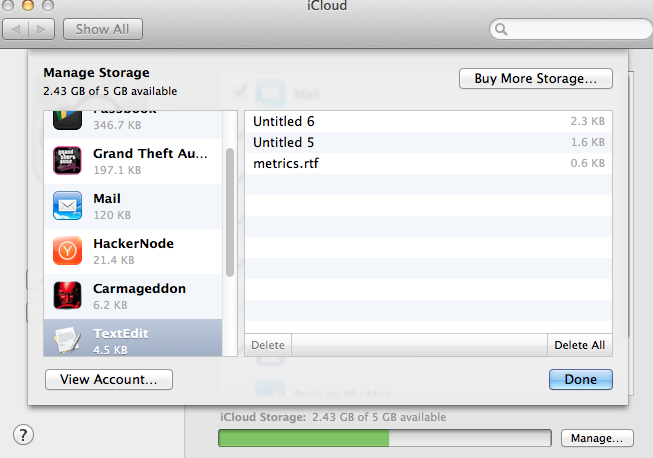Click the Mail app icon

tap(67, 205)
